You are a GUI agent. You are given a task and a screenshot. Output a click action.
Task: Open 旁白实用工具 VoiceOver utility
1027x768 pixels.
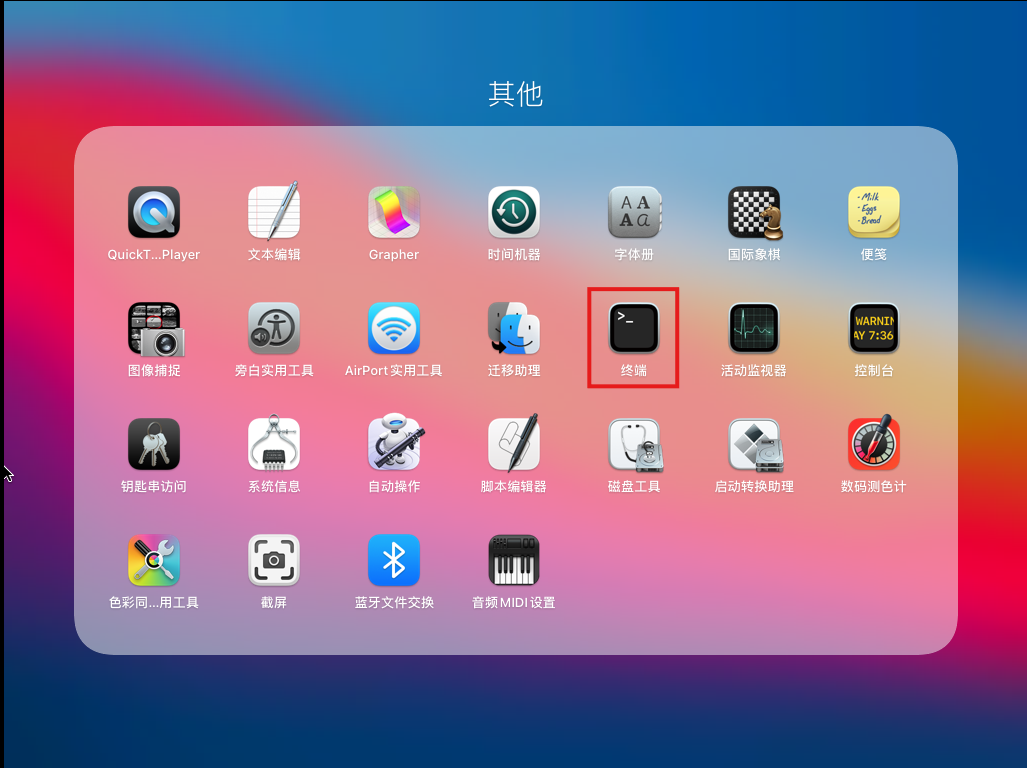[x=274, y=328]
